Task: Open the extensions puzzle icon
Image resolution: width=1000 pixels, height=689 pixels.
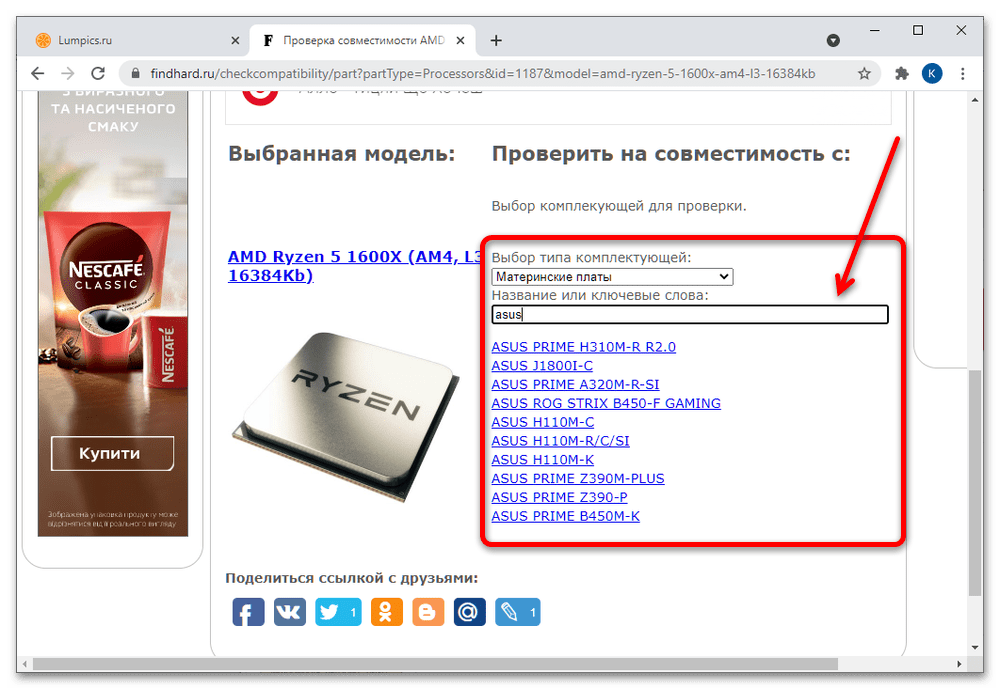Action: (902, 73)
